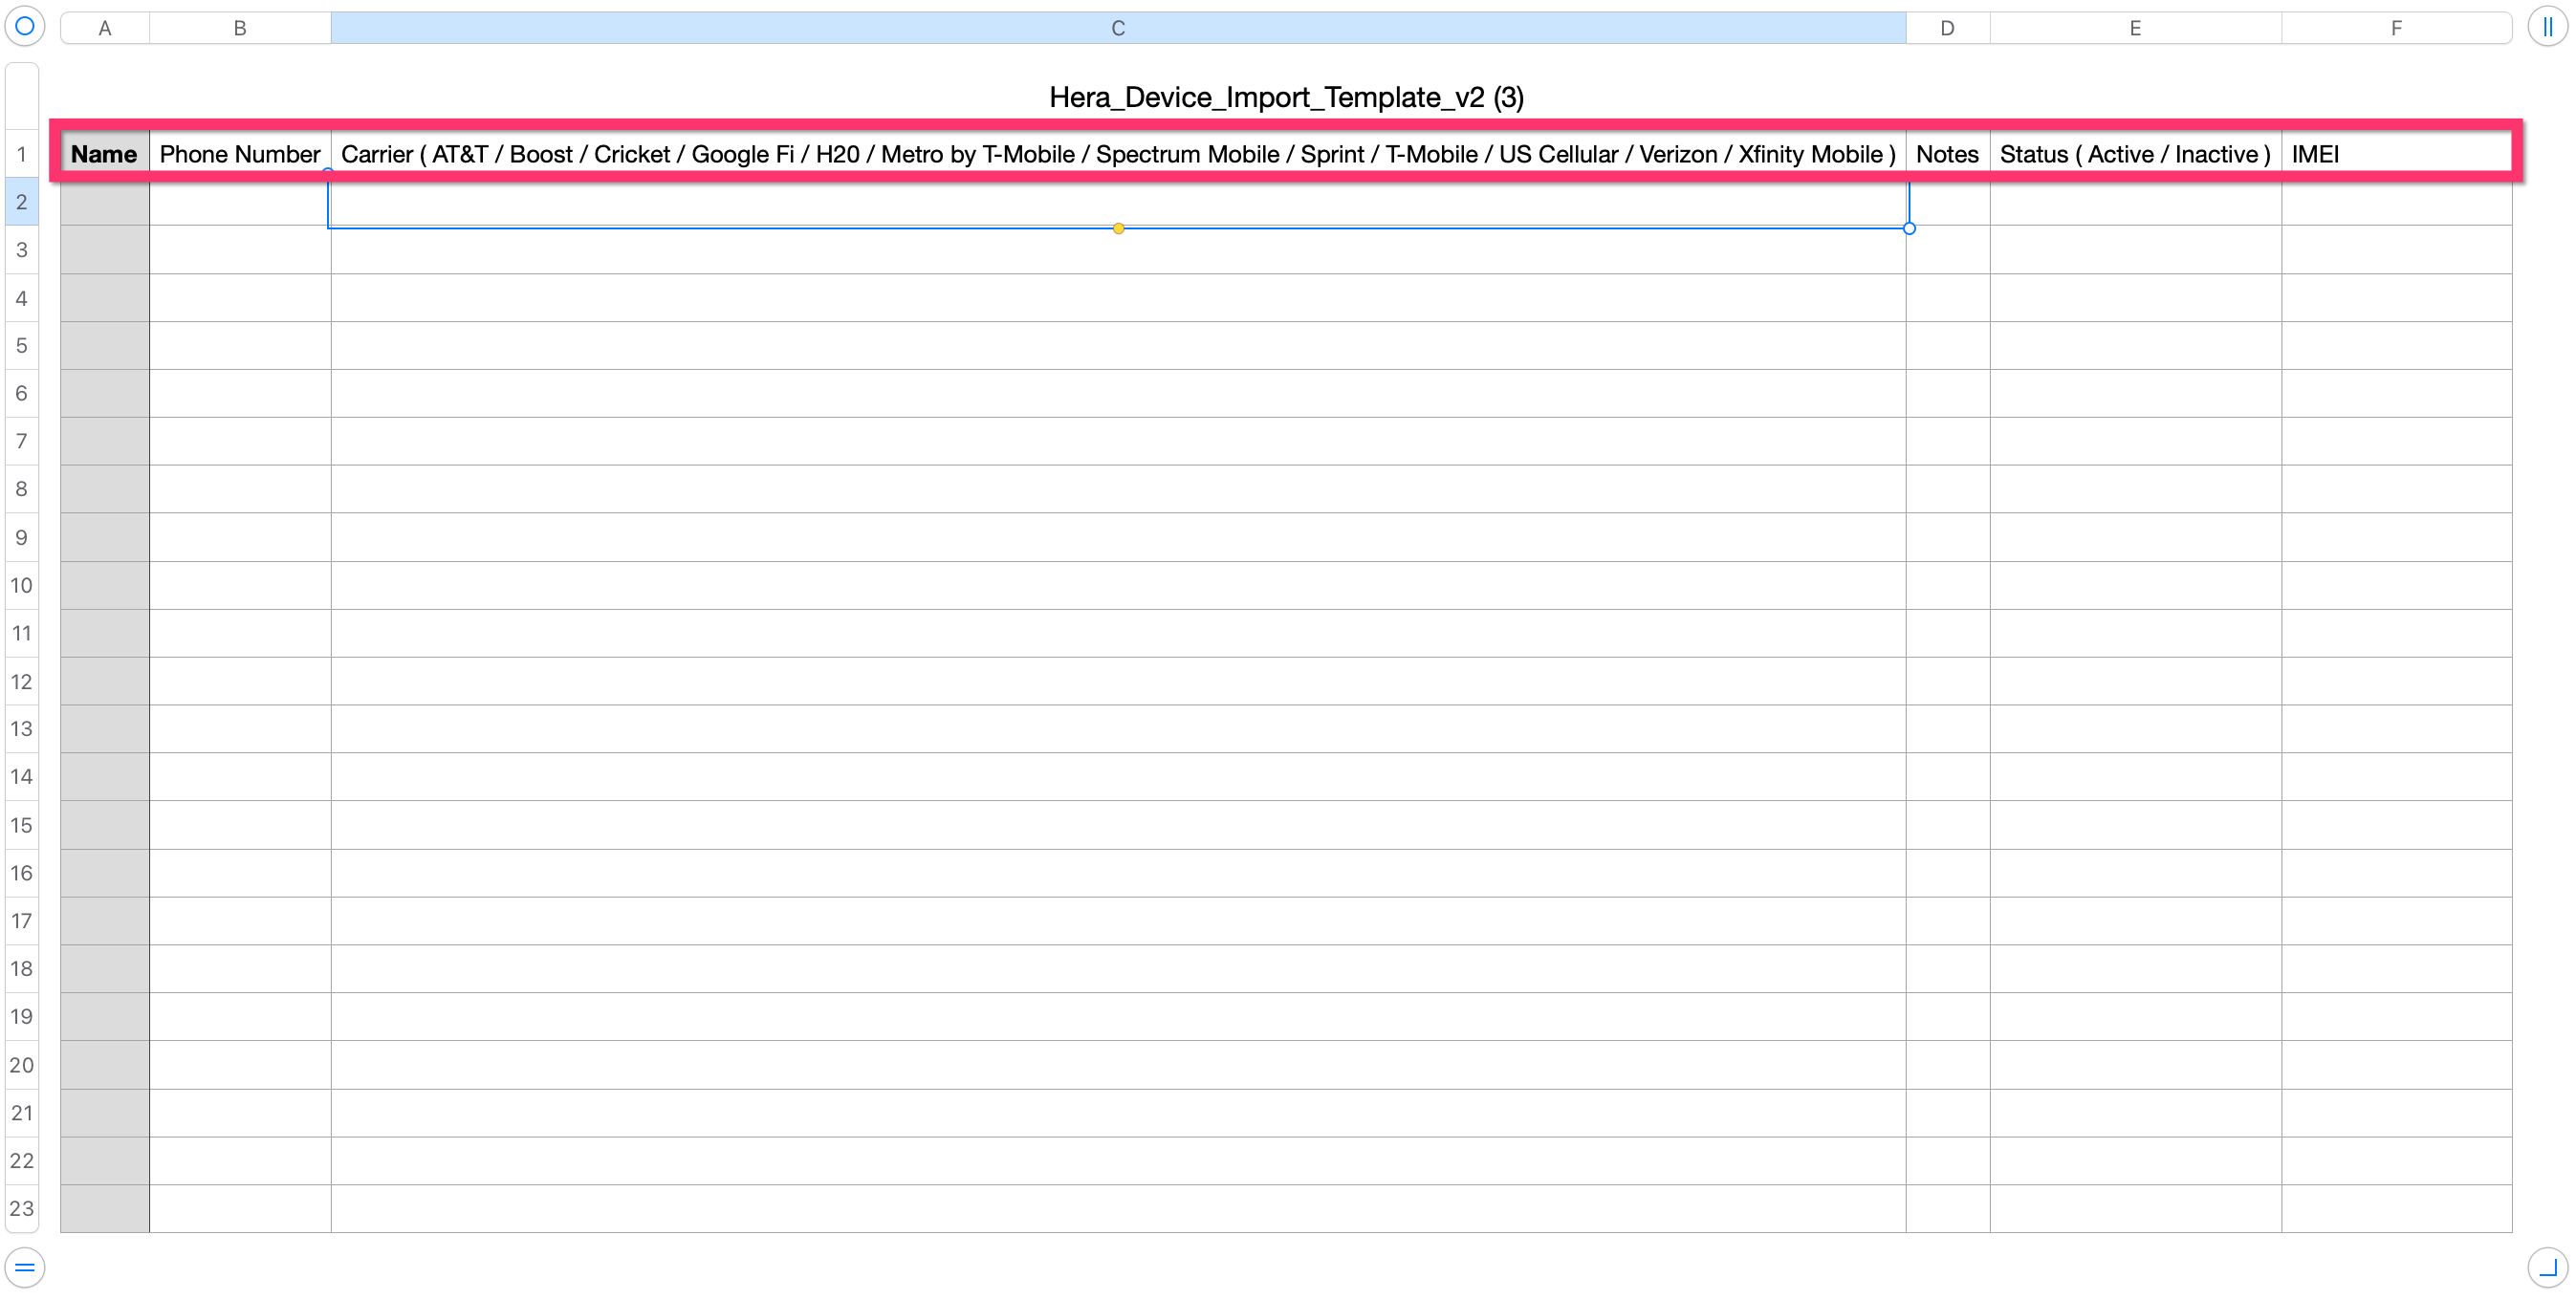Click the Notes header cell
Viewport: 2576px width, 1300px height.
pos(1947,154)
